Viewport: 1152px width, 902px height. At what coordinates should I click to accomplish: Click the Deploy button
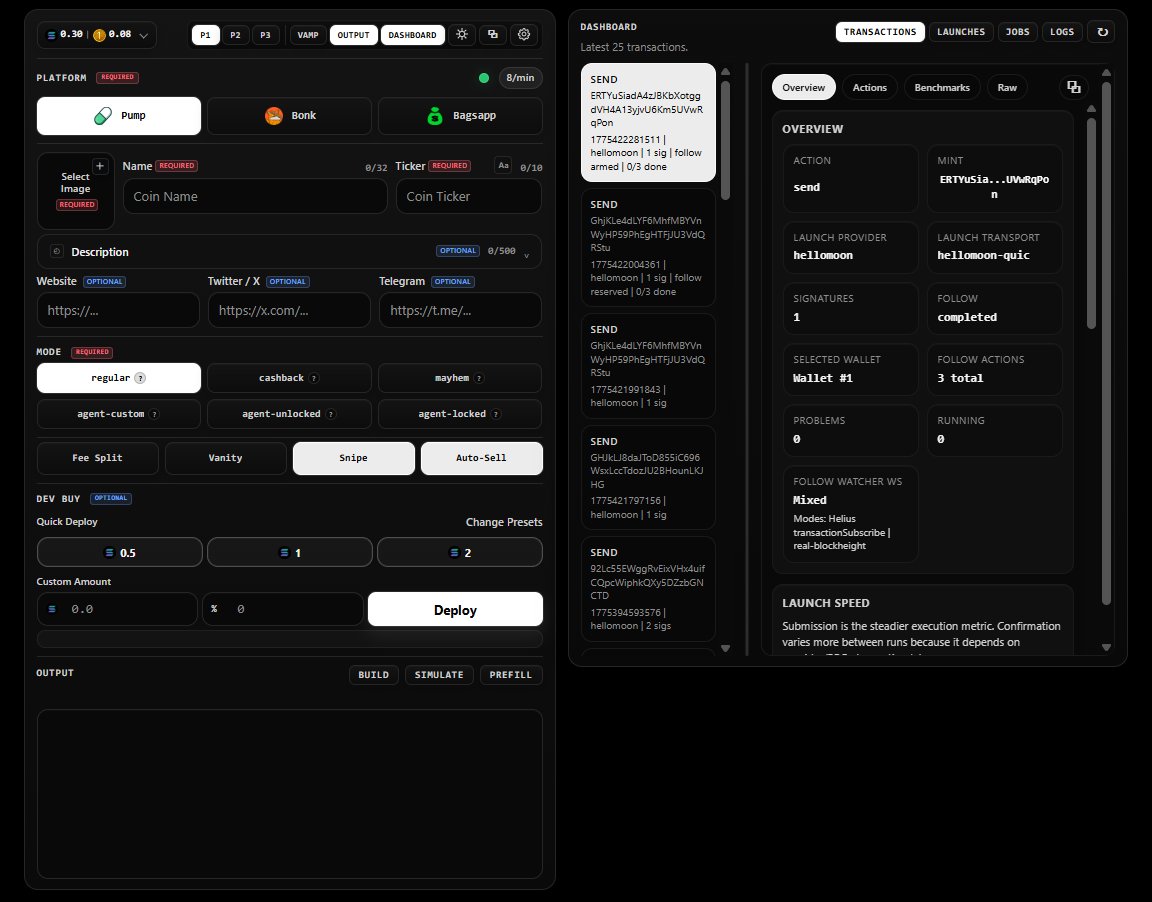[456, 610]
